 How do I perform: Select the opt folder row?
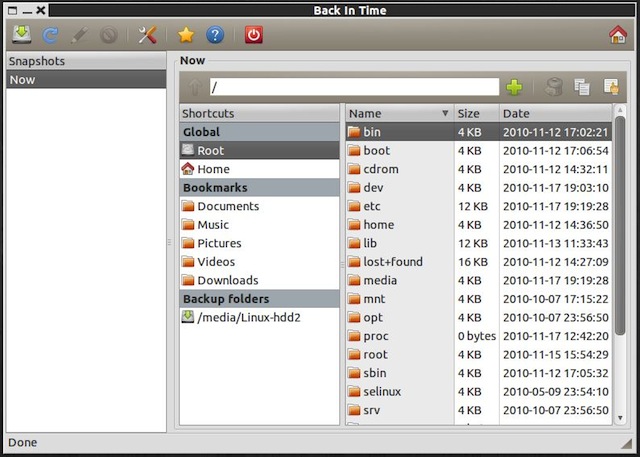[x=479, y=317]
